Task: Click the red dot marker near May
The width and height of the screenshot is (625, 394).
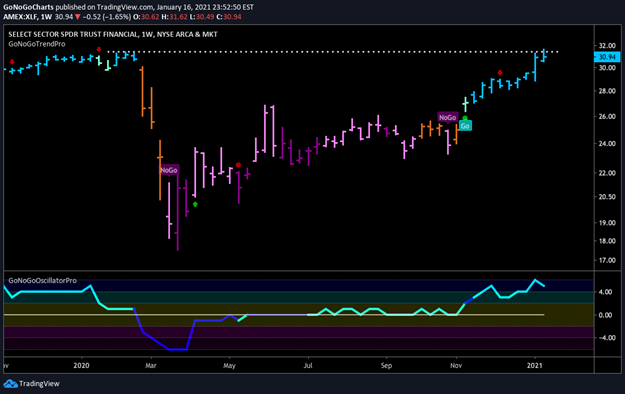Action: coord(238,165)
